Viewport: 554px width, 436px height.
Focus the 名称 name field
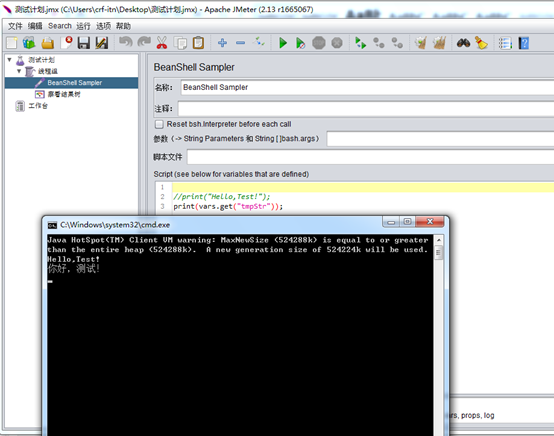pyautogui.click(x=367, y=87)
